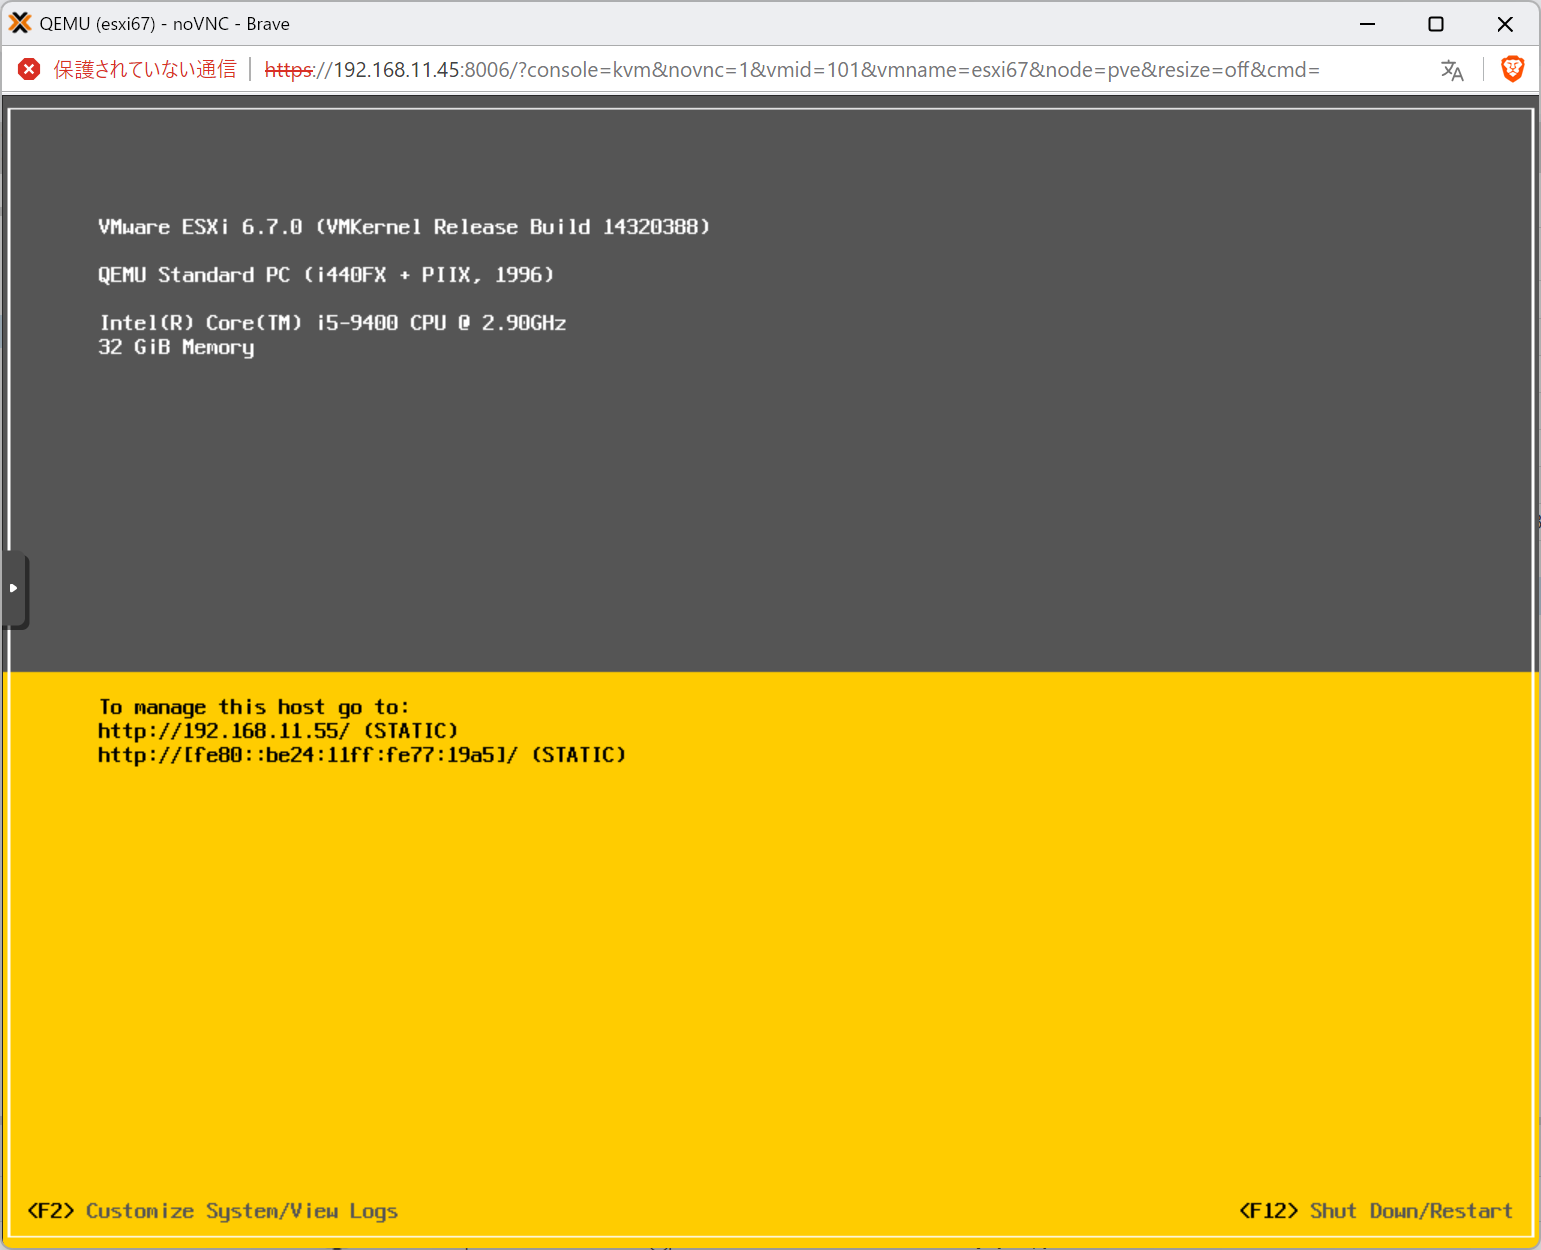Click the 32 GiB Memory text
Image resolution: width=1541 pixels, height=1250 pixels.
176,347
